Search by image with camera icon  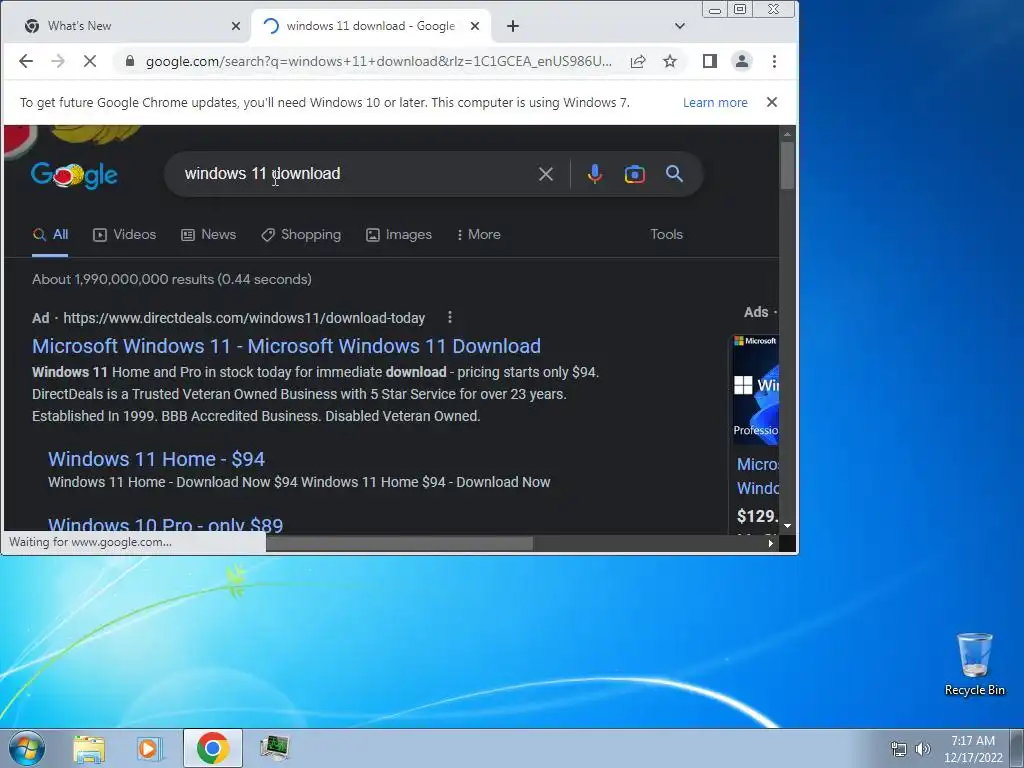(635, 174)
